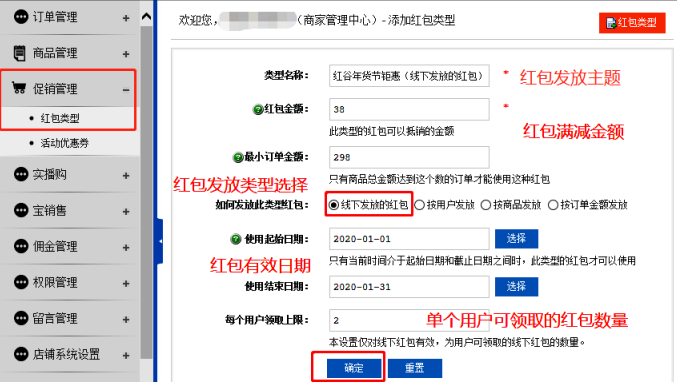Click the 类型名称 text input field

pos(409,76)
